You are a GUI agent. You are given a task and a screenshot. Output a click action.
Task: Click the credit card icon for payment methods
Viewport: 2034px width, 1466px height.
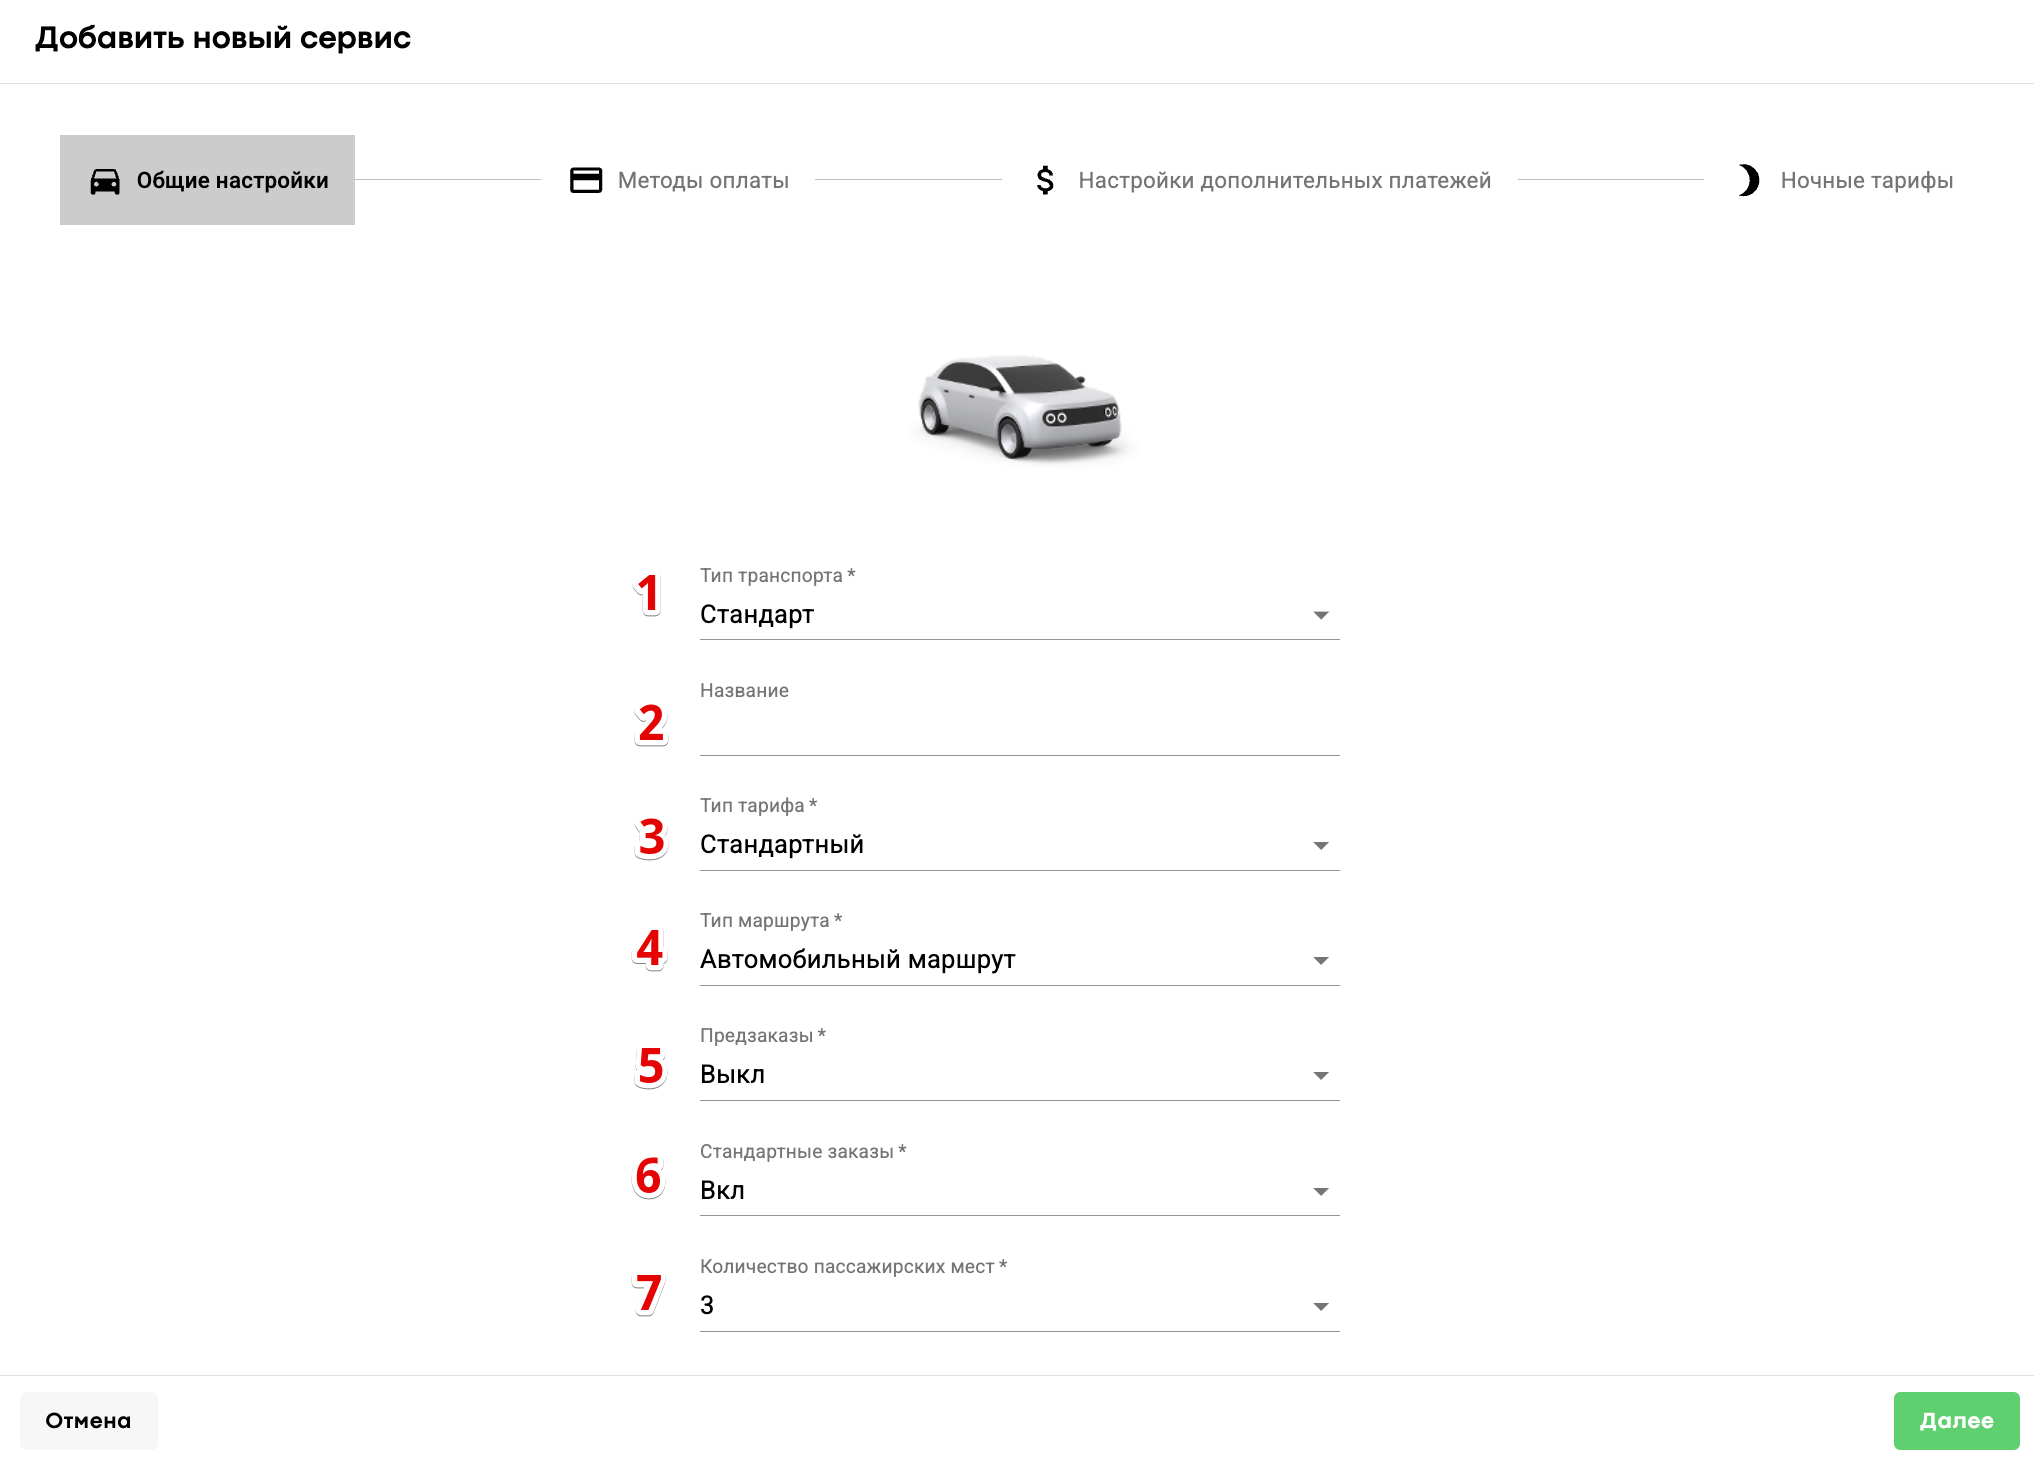tap(586, 180)
